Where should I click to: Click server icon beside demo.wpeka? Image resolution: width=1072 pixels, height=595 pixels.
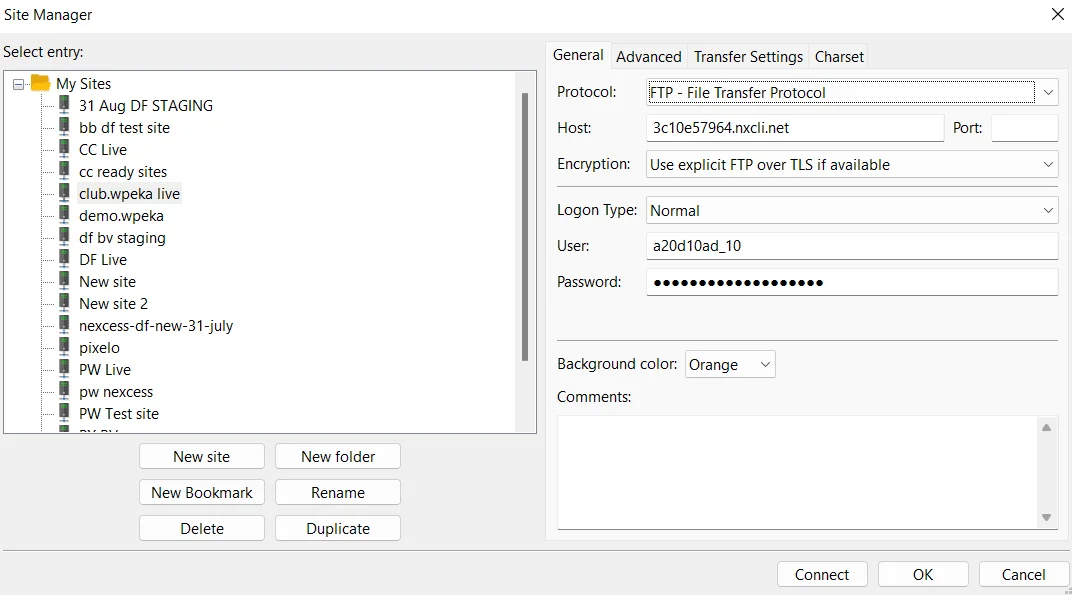[x=64, y=215]
